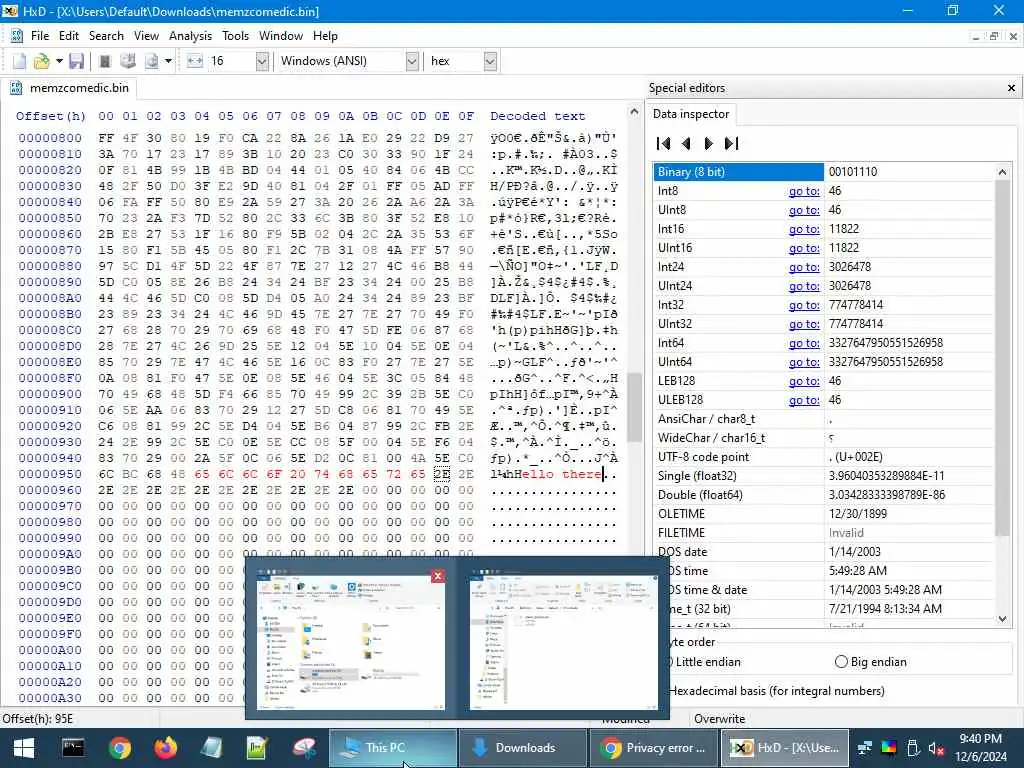Close the Special editors panel
The height and width of the screenshot is (768, 1024).
click(x=1011, y=88)
